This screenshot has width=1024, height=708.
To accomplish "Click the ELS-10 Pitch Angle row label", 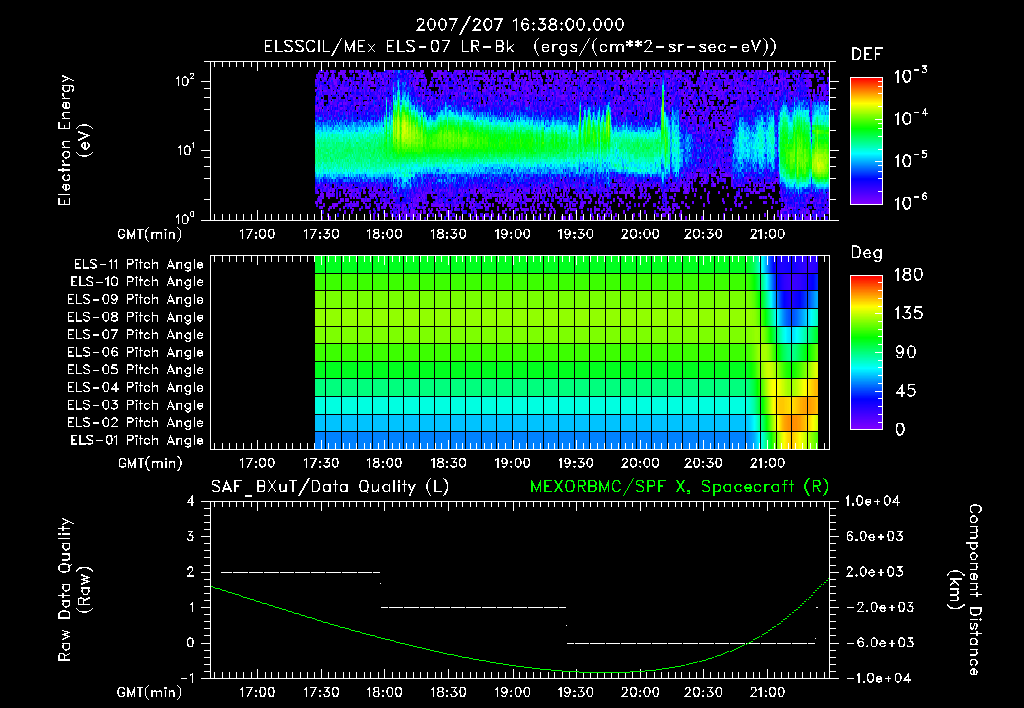I will point(137,282).
